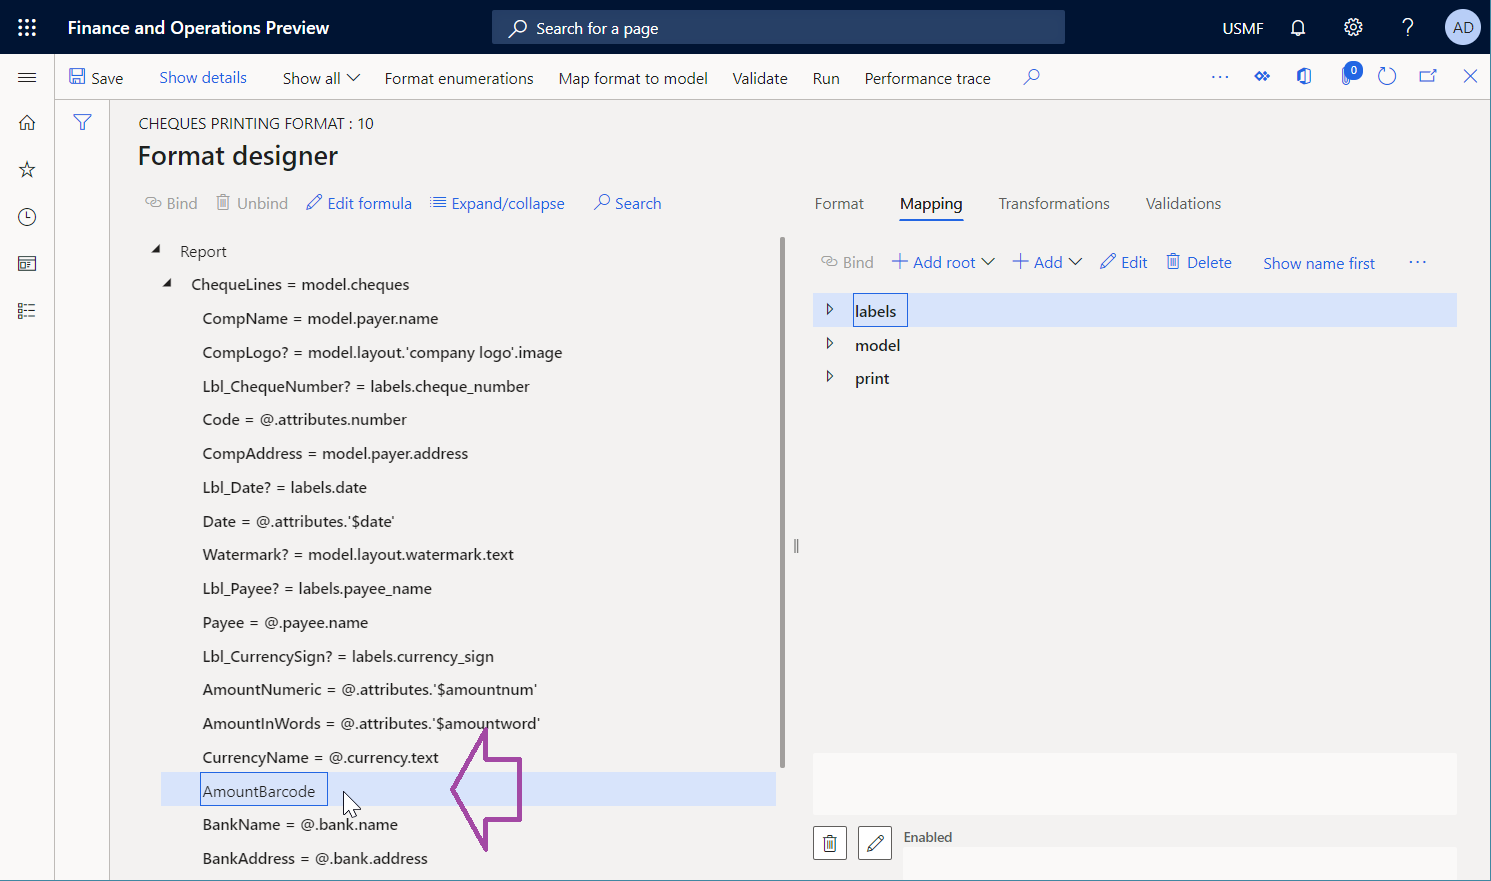The width and height of the screenshot is (1491, 881).
Task: Click the splitter handle between panes
Action: click(x=796, y=546)
